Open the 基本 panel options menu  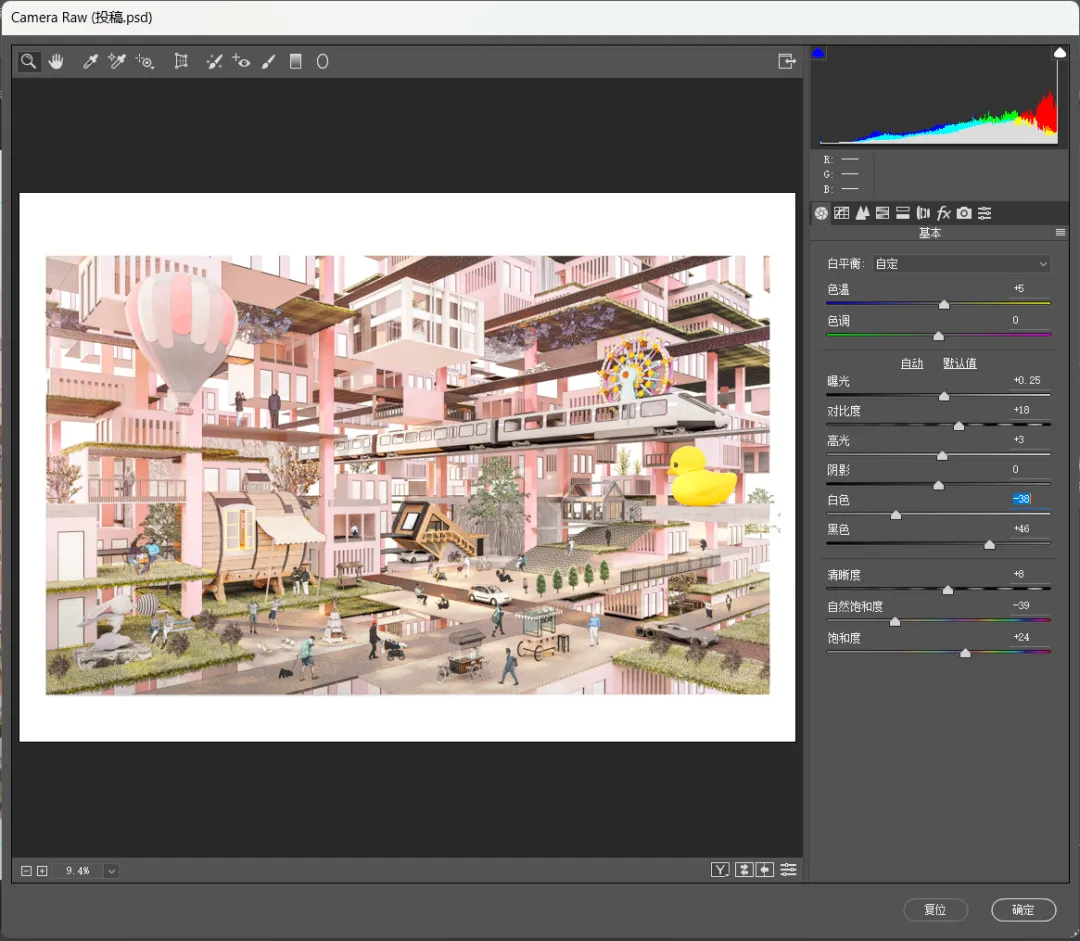[1060, 233]
